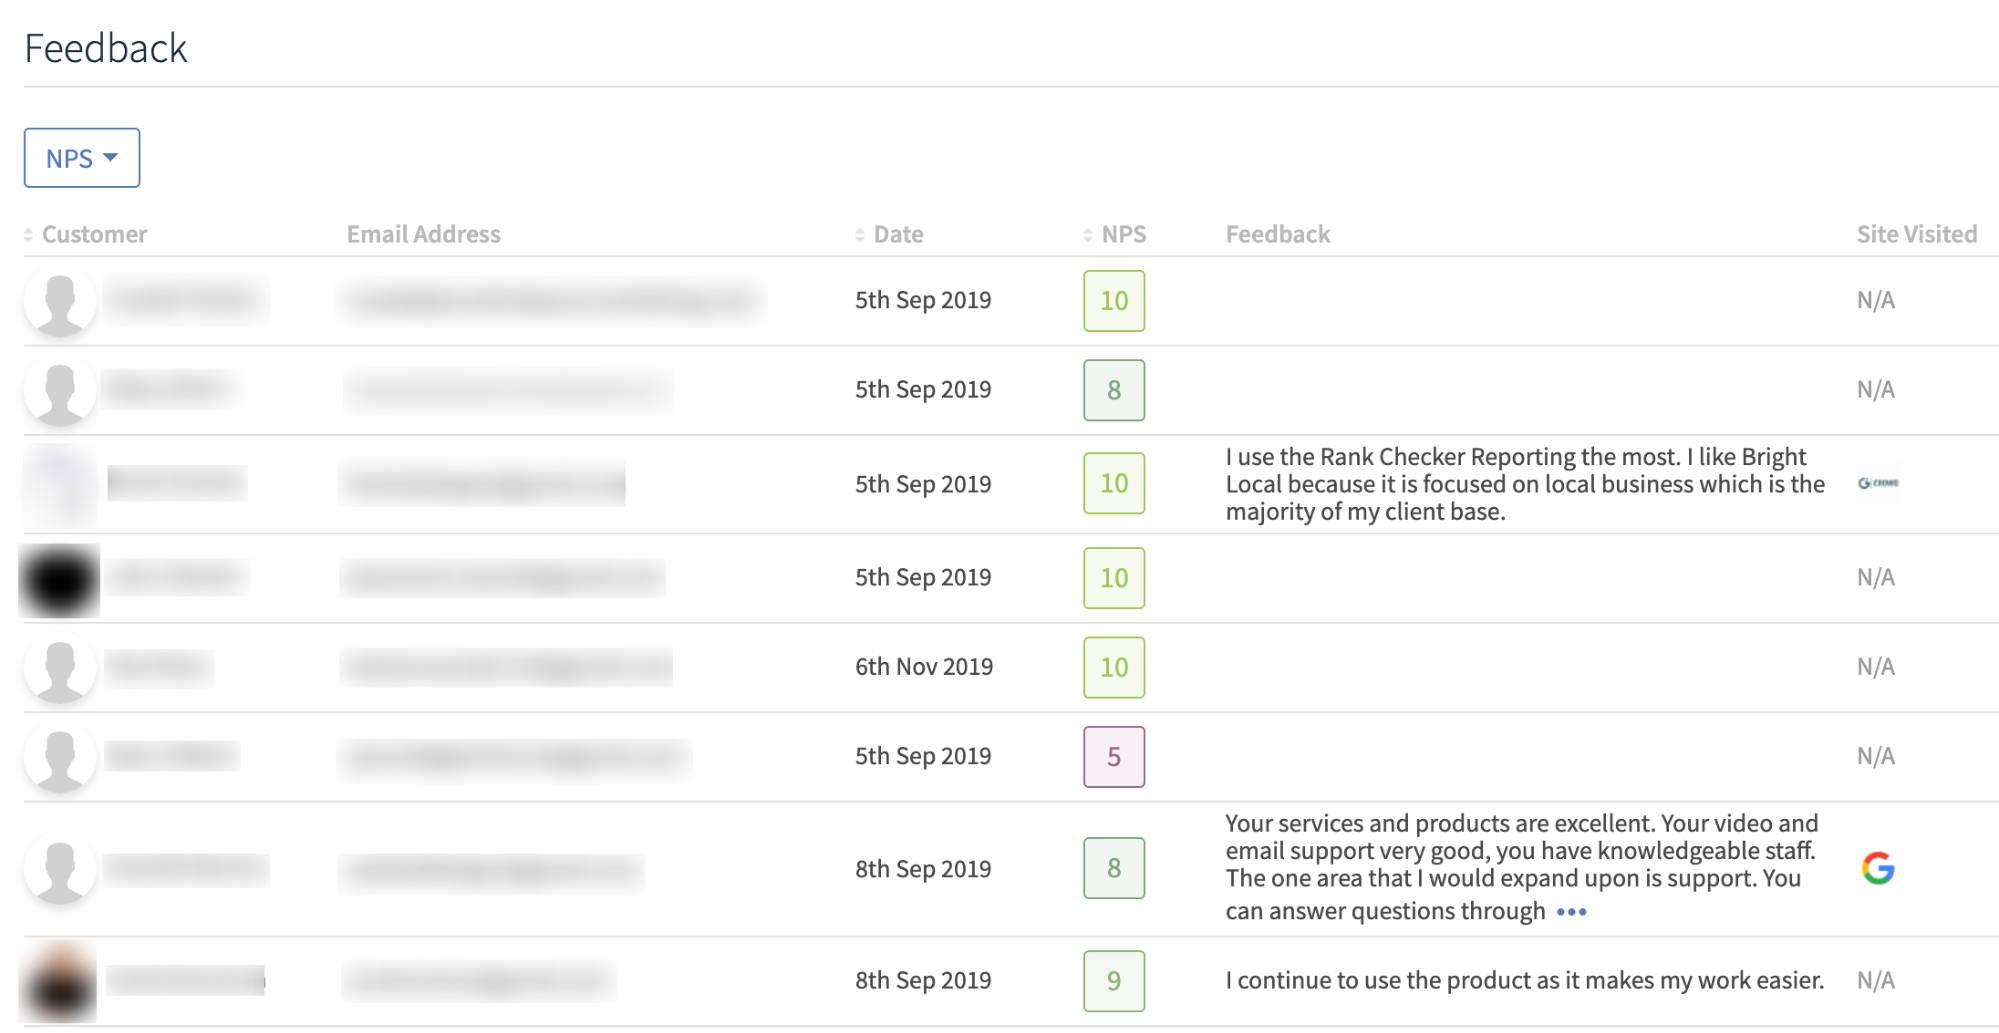Toggle sorting on the Customer column
Screen dimensions: 1999x1033
tap(29, 234)
